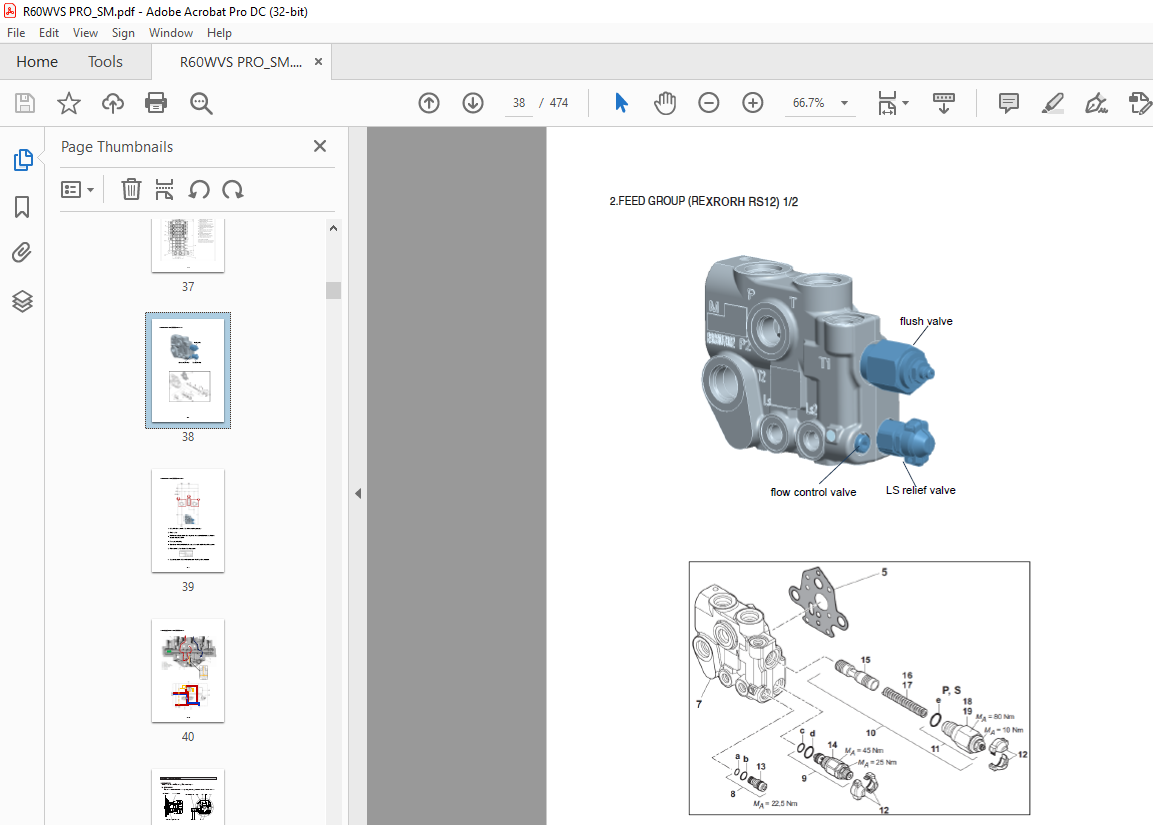Click the 'LS relief valve' label
The height and width of the screenshot is (825, 1153).
pyautogui.click(x=921, y=490)
